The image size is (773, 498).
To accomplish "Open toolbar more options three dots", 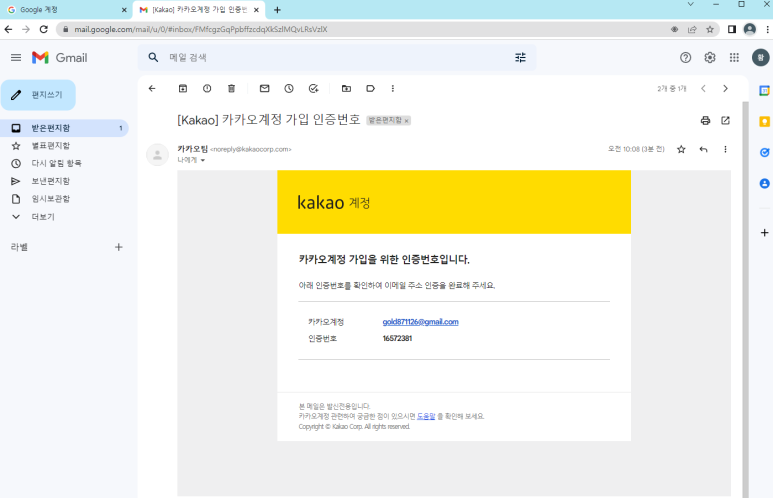I will coord(393,89).
